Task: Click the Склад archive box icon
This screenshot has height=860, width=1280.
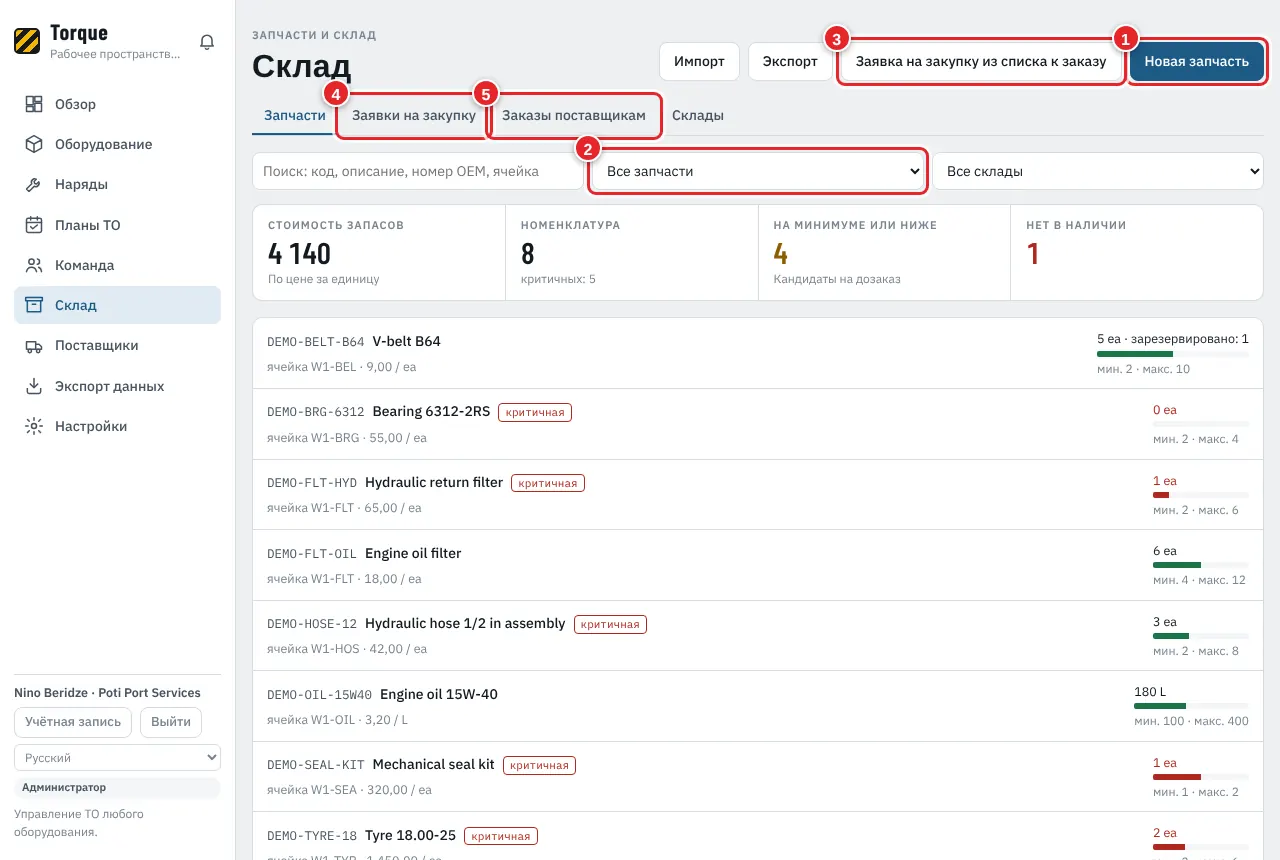Action: pos(34,305)
